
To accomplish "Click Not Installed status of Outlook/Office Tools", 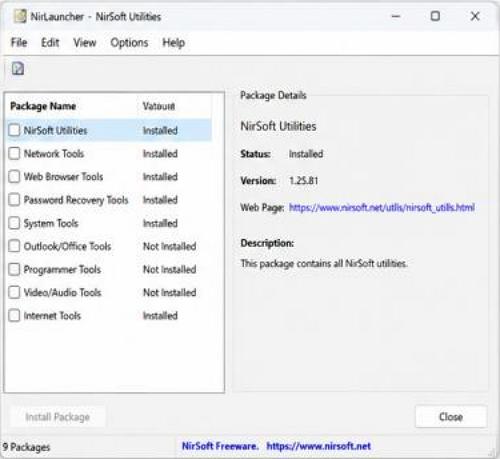I will pyautogui.click(x=169, y=246).
